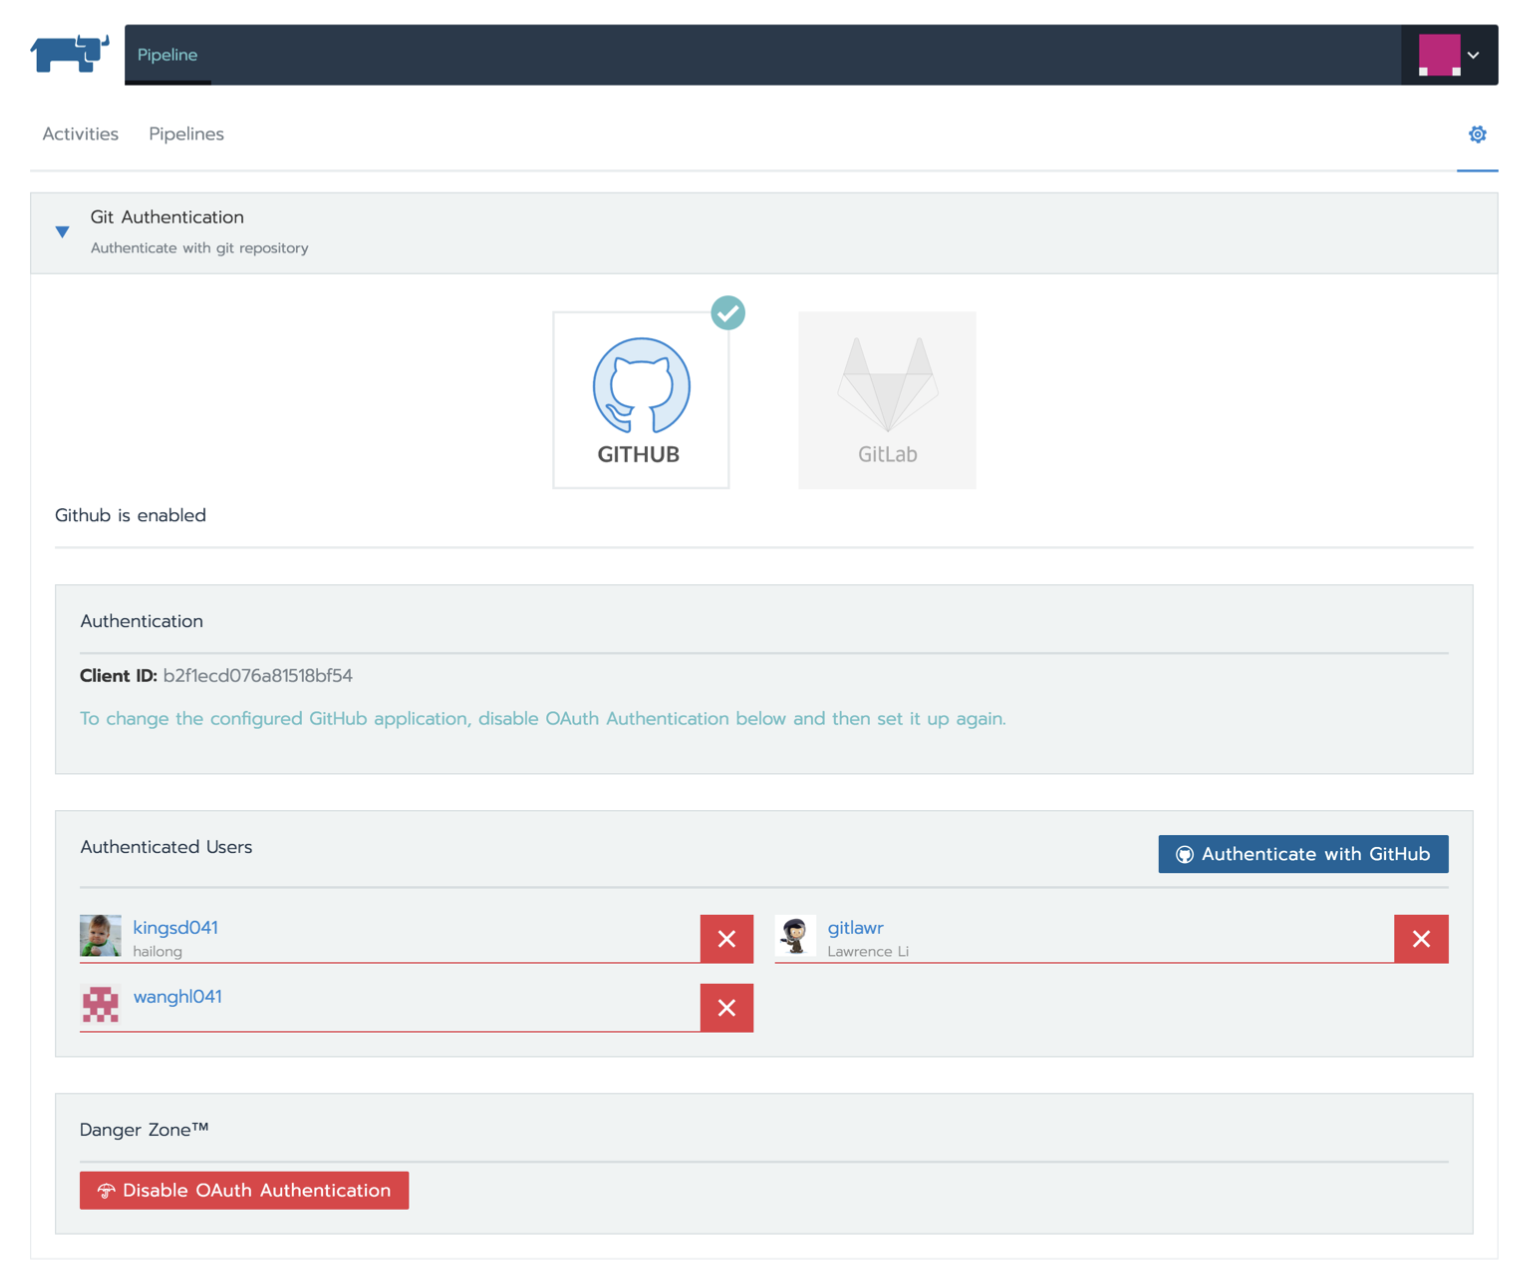
Task: Click the Client ID value b2f1ecd076a81518bf54
Action: click(258, 676)
